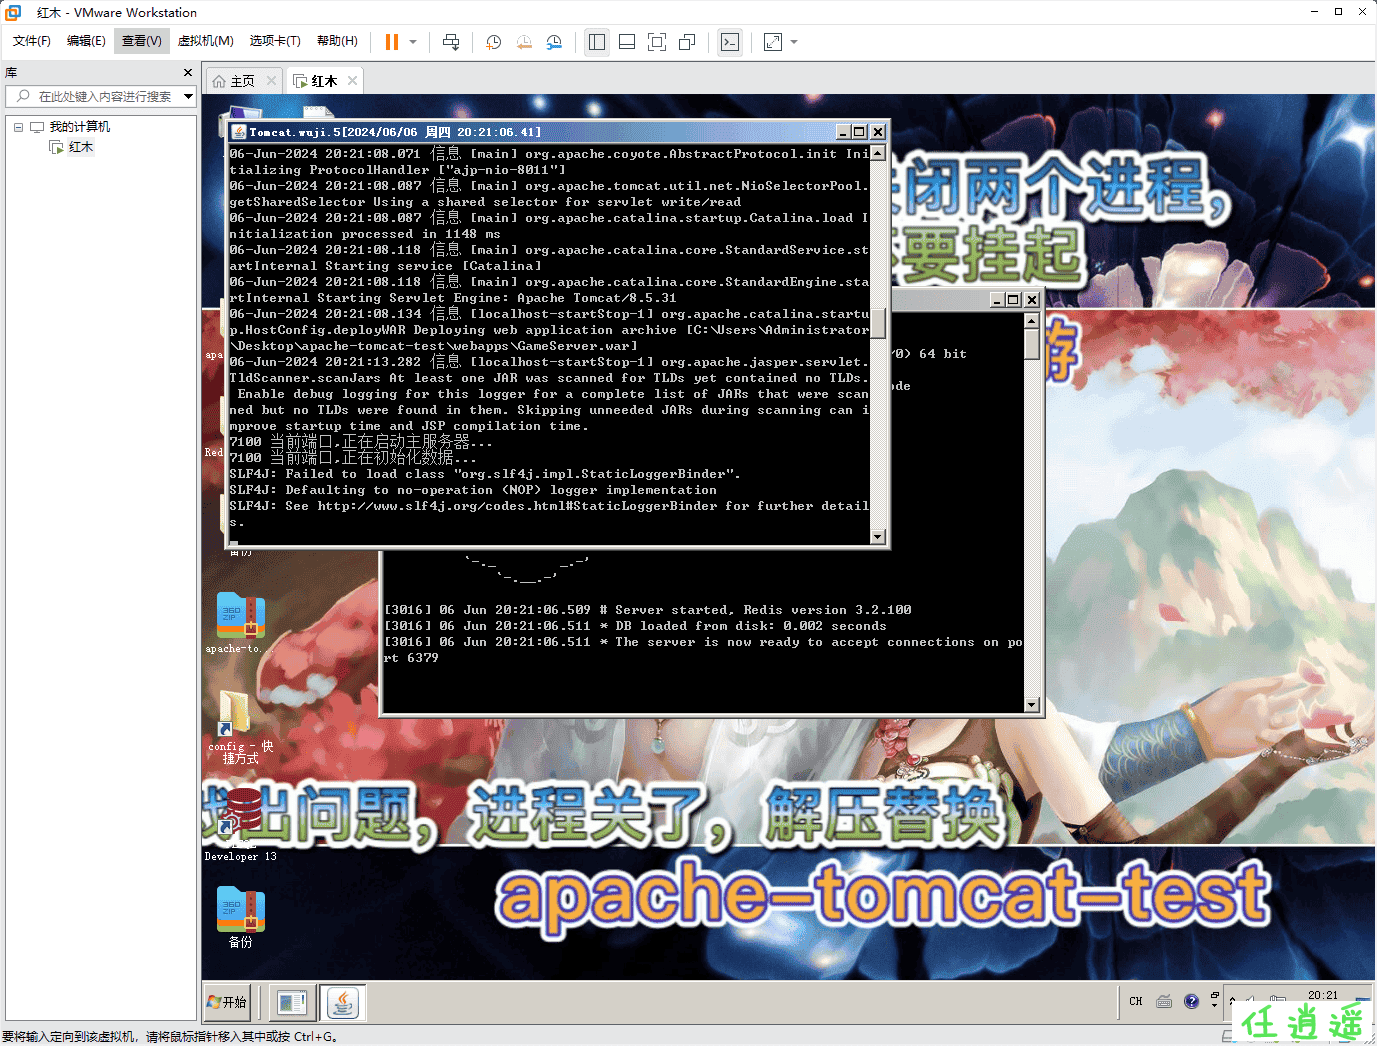
Task: Click the Redis console taskbar button
Action: point(292,1002)
